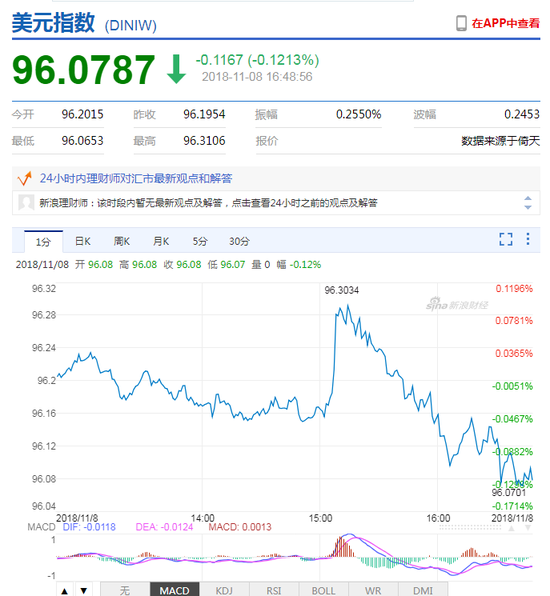Select the RSI indicator tab
Screen dimensions: 550x596
pos(274,590)
